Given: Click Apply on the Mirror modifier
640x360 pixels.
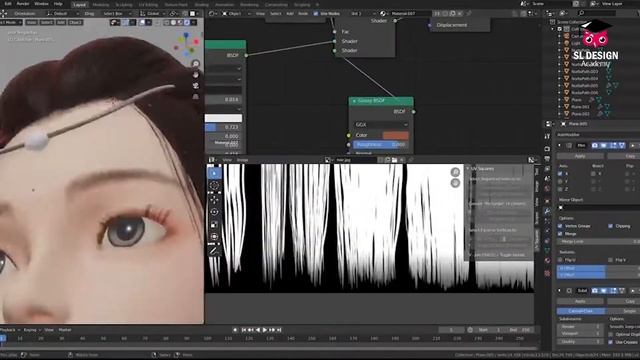Looking at the screenshot, I should click(580, 156).
